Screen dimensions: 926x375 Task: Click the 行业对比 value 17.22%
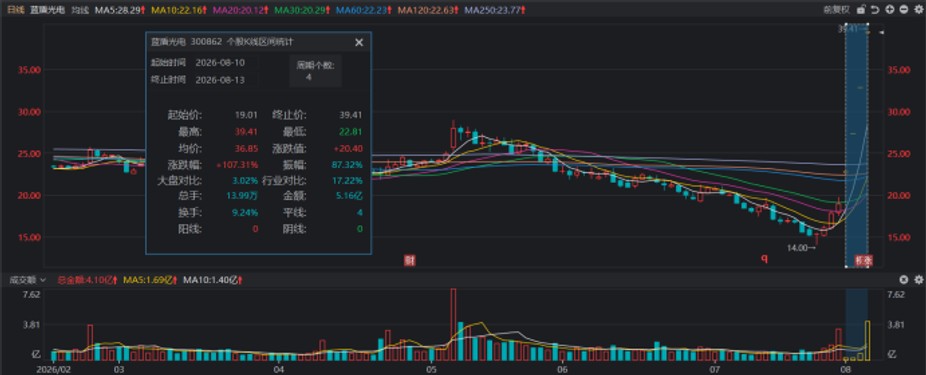click(347, 180)
